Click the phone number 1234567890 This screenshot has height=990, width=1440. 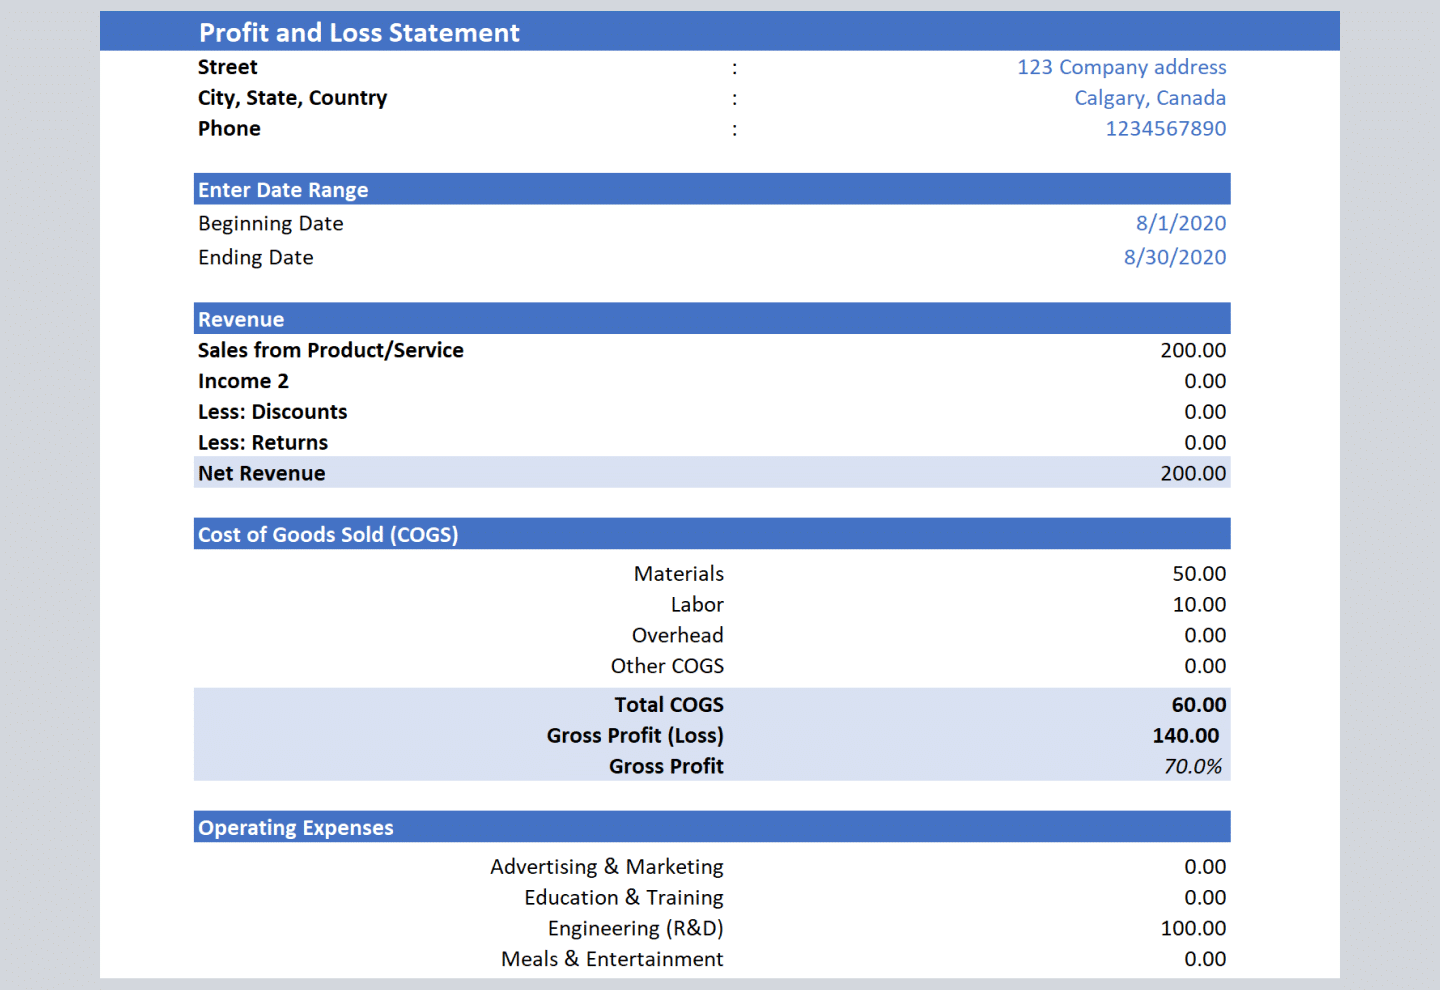point(1165,128)
